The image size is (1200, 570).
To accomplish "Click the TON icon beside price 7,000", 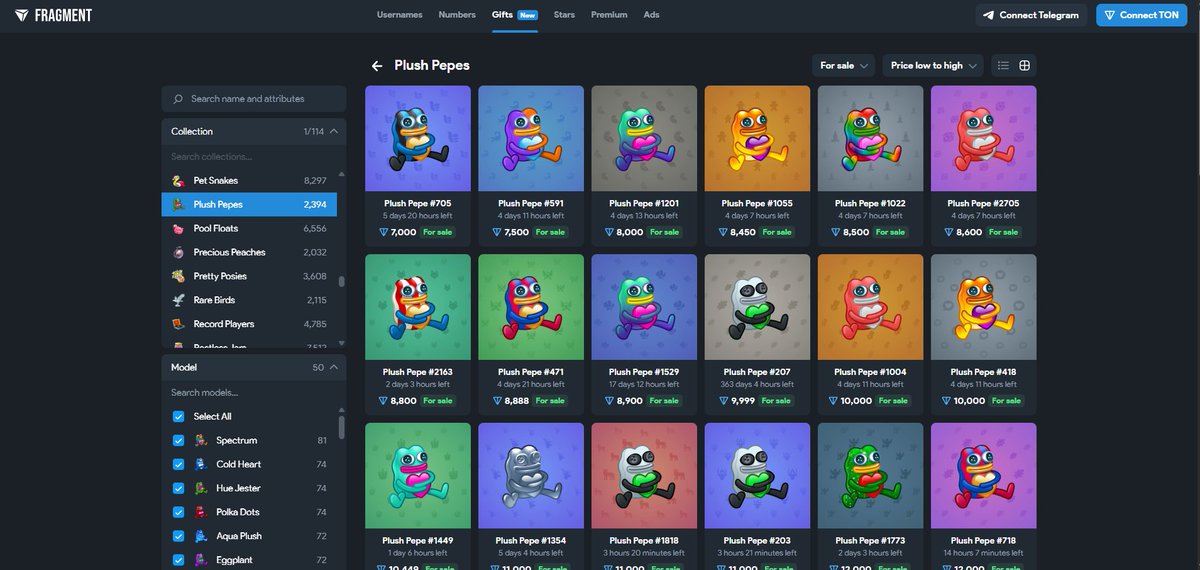I will tap(384, 232).
